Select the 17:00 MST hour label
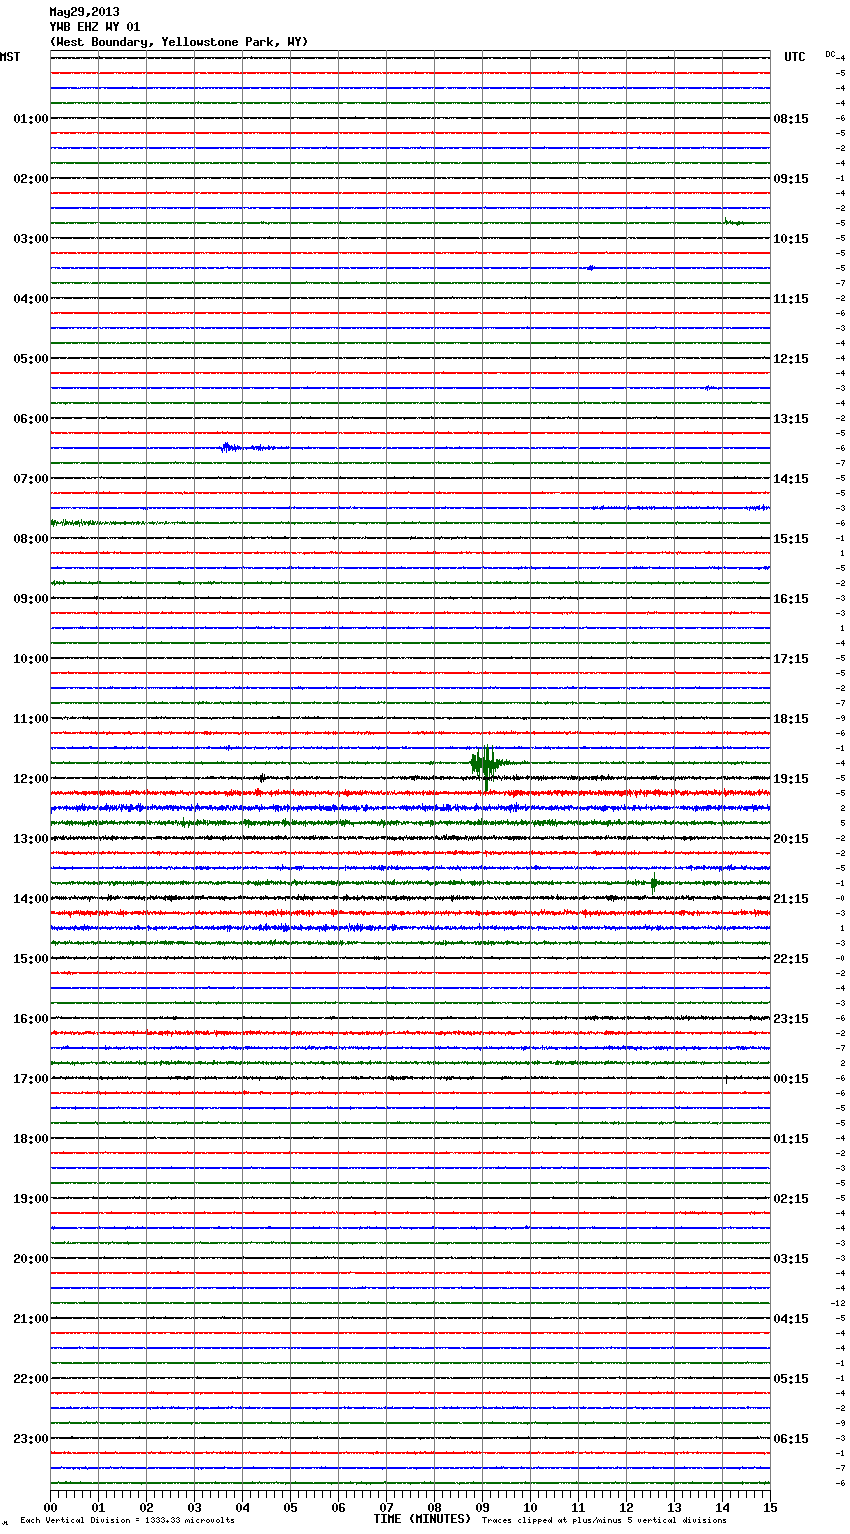Screen dimensions: 850x1534 (x=31, y=1079)
